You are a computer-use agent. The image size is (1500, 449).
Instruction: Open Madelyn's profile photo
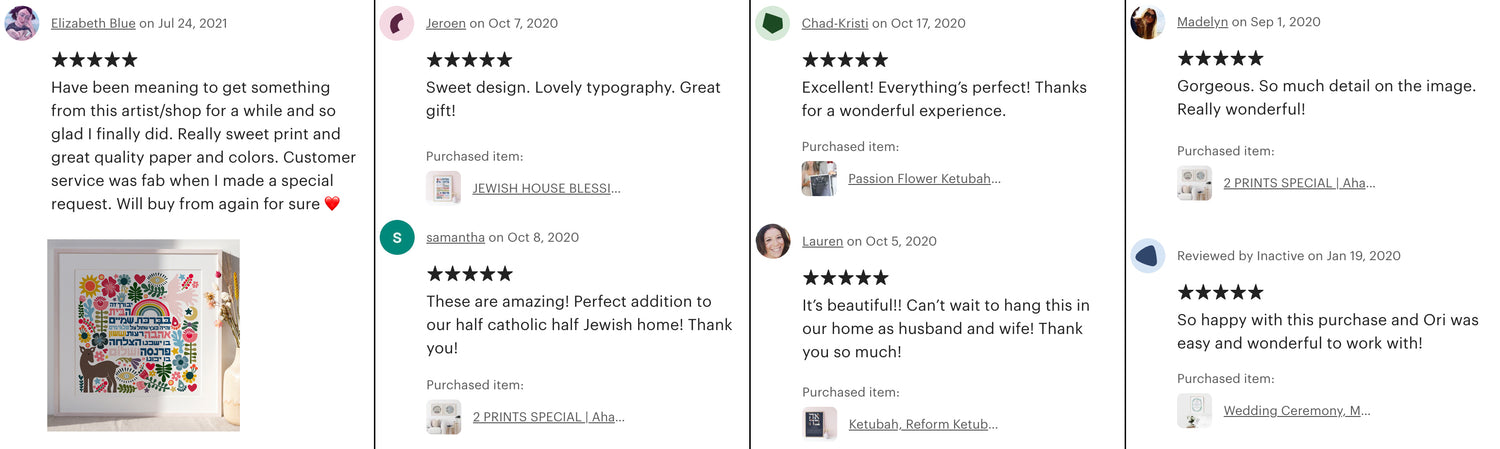pos(1147,22)
